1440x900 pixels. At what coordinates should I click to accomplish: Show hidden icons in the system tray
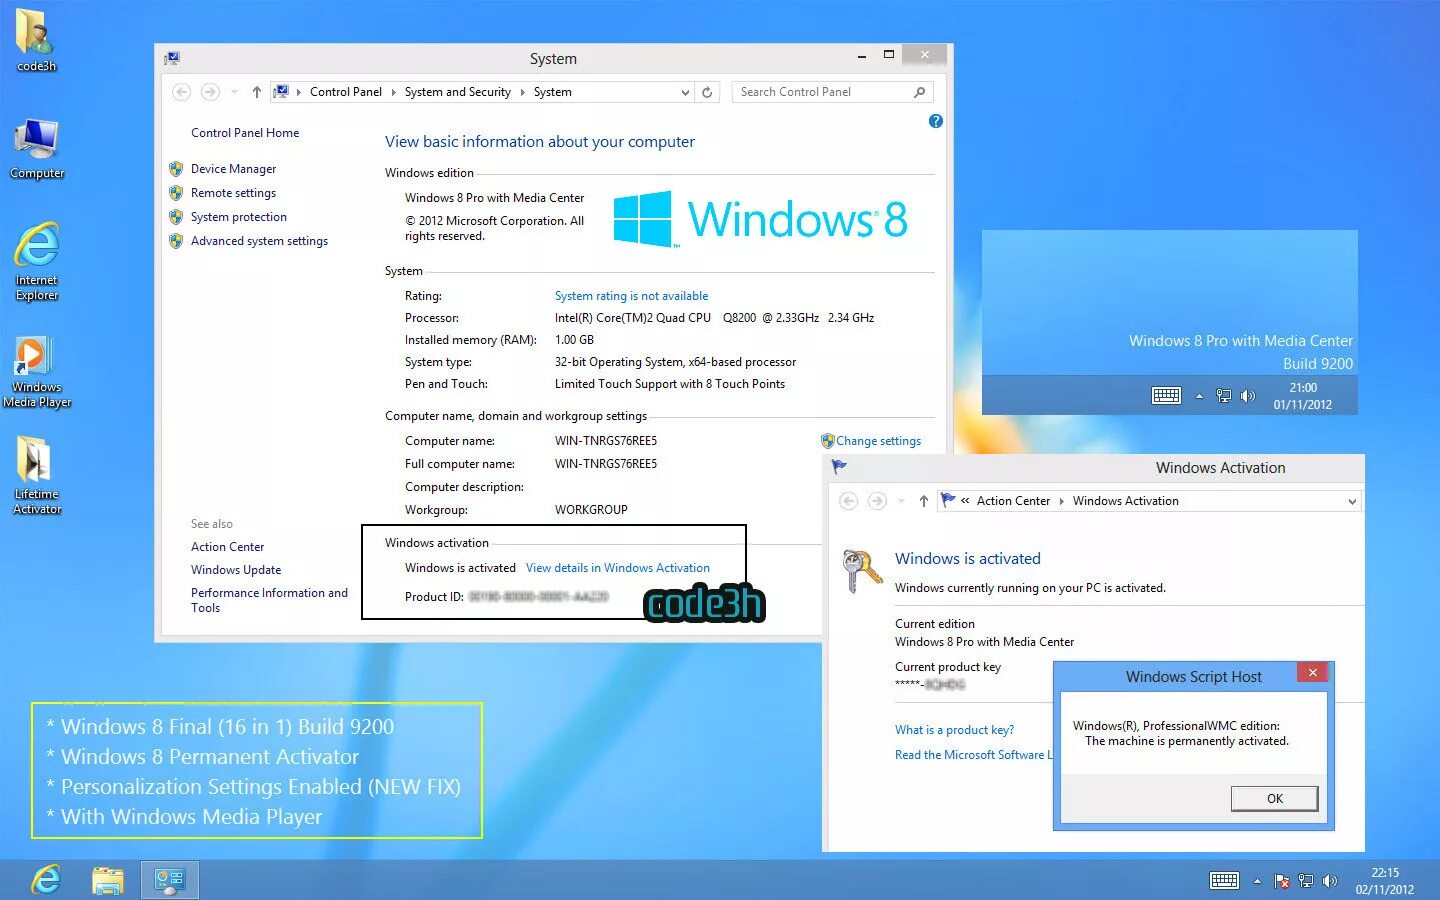(x=1257, y=880)
